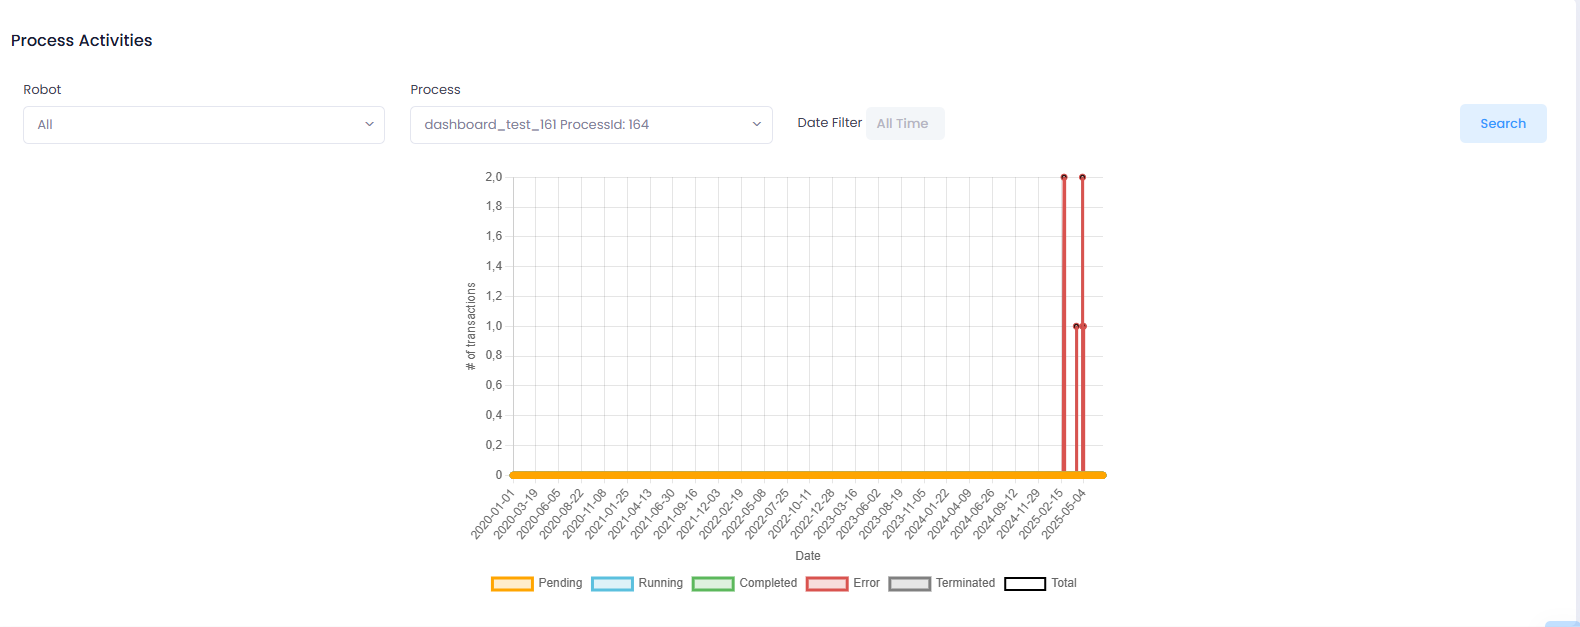Image resolution: width=1580 pixels, height=627 pixels.
Task: Click the Robot dropdown chevron arrow
Action: coord(369,125)
